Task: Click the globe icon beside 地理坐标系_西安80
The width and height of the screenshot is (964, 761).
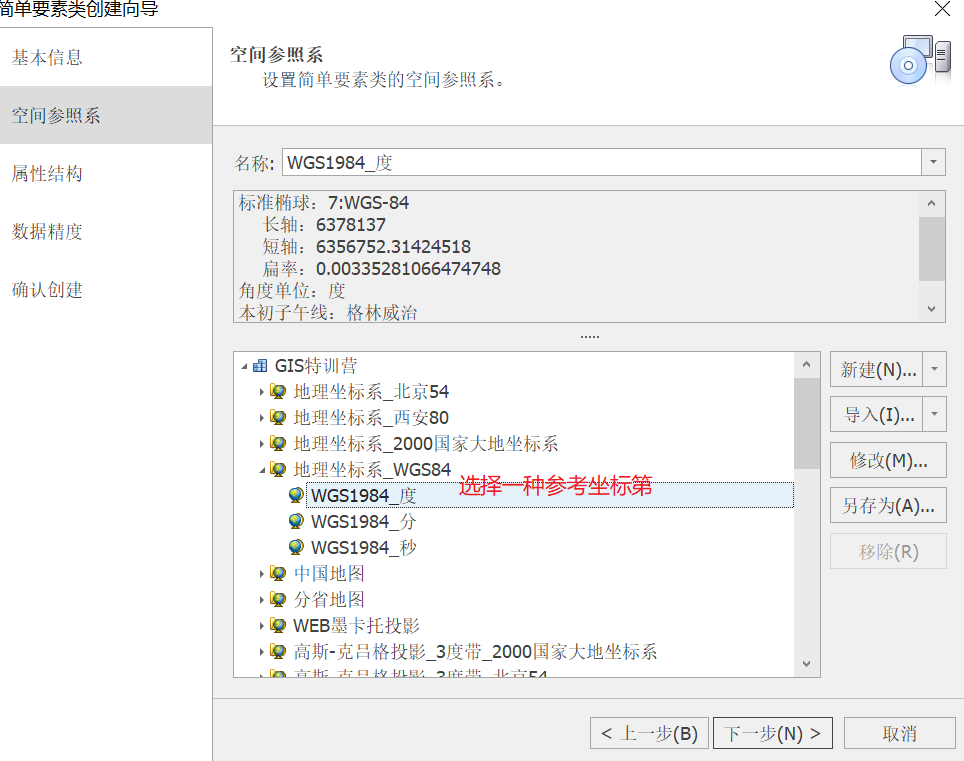Action: click(x=279, y=417)
